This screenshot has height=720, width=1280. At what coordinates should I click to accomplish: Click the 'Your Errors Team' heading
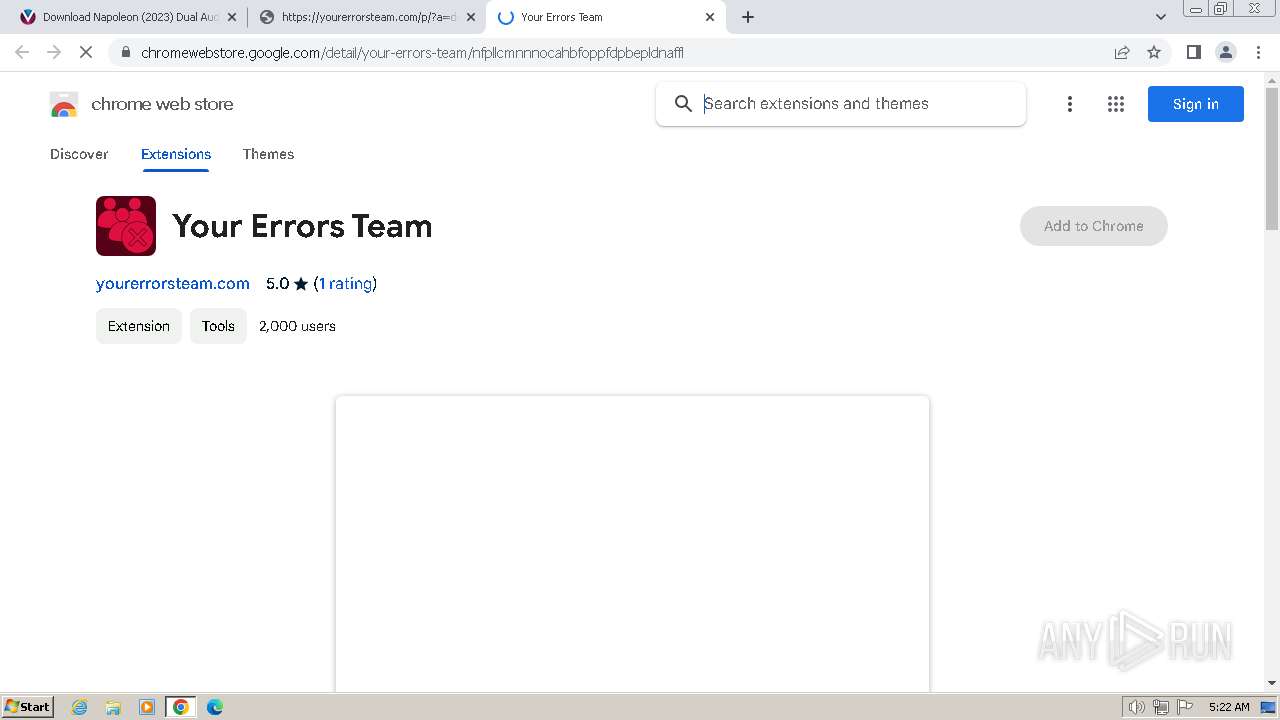point(302,226)
